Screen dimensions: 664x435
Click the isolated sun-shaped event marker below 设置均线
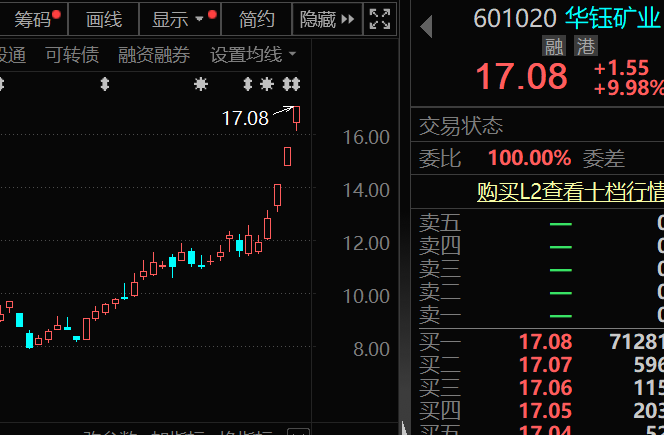click(201, 84)
